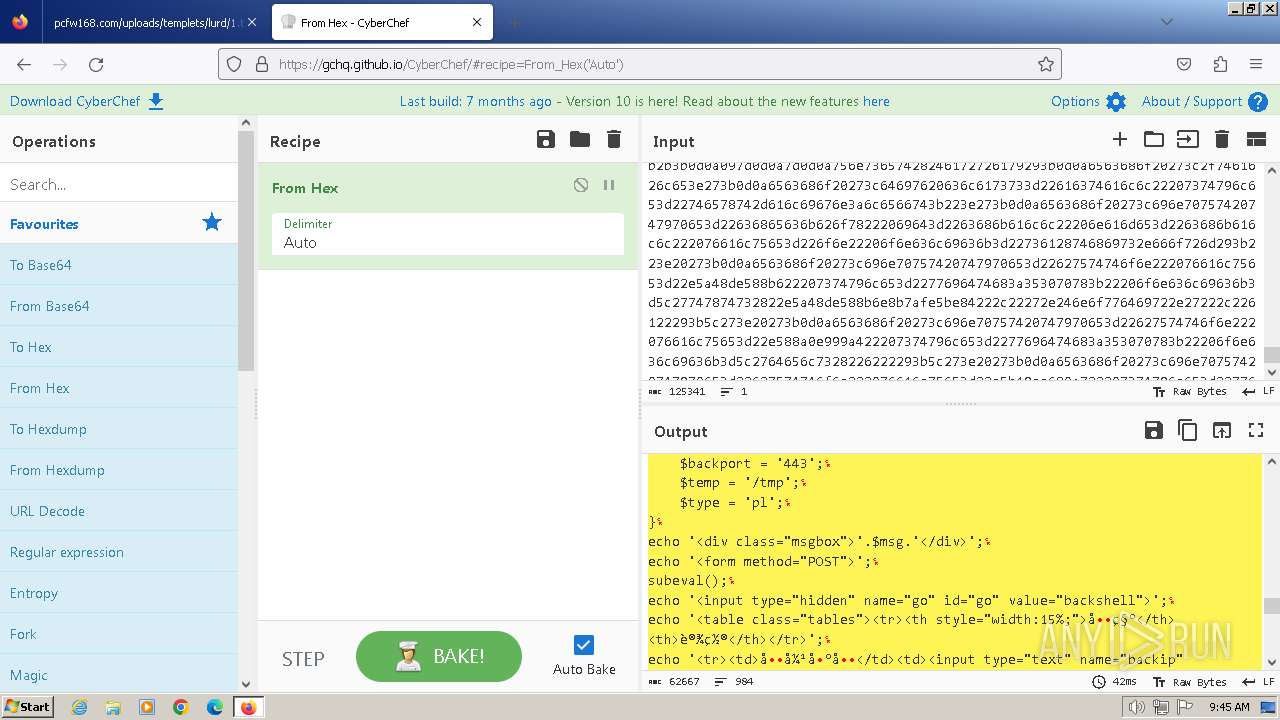Click the last build version banner

click(x=644, y=101)
